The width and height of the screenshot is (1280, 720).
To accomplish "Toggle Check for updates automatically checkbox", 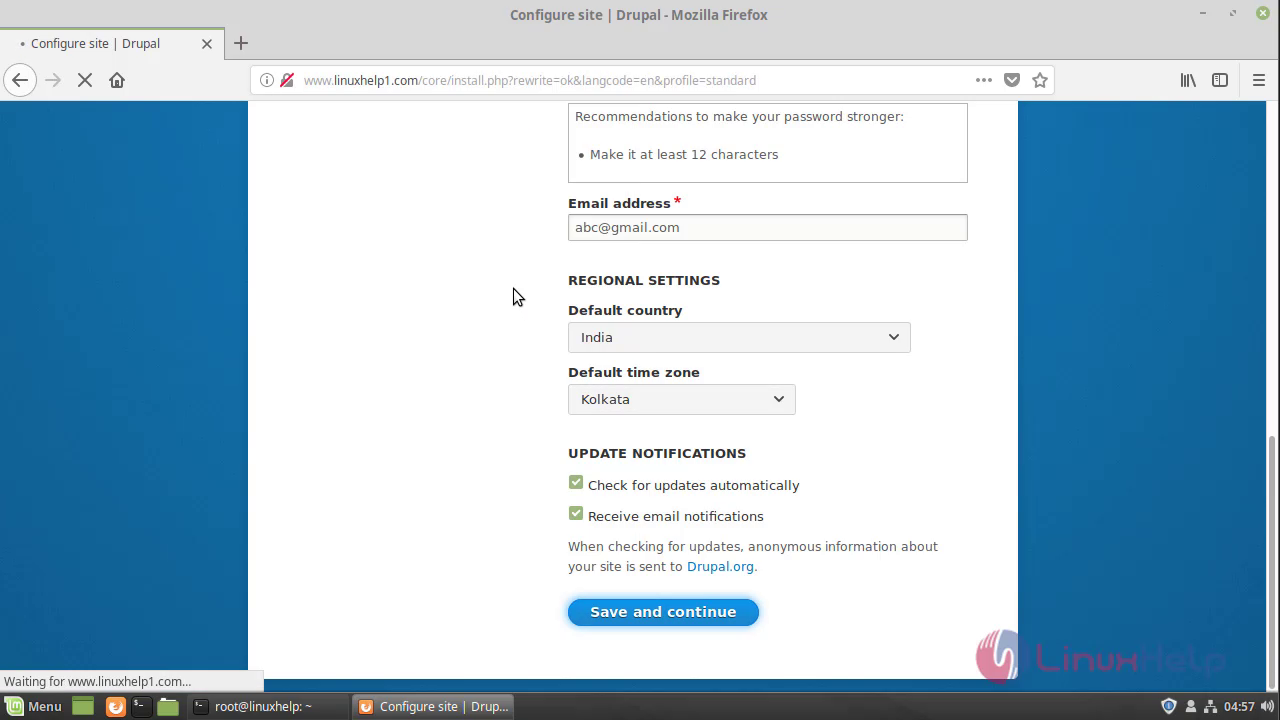I will click(x=575, y=483).
